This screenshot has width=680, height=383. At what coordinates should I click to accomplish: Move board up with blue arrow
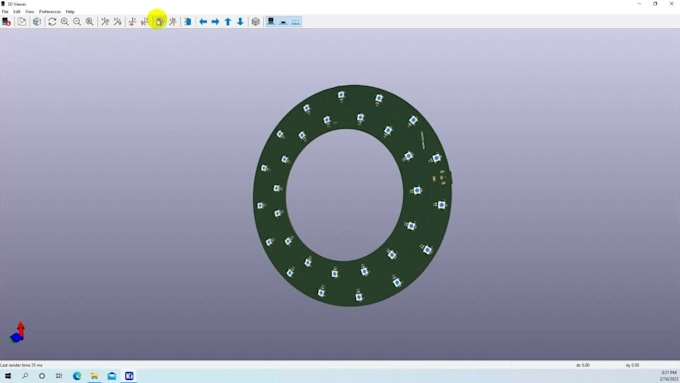(x=228, y=22)
